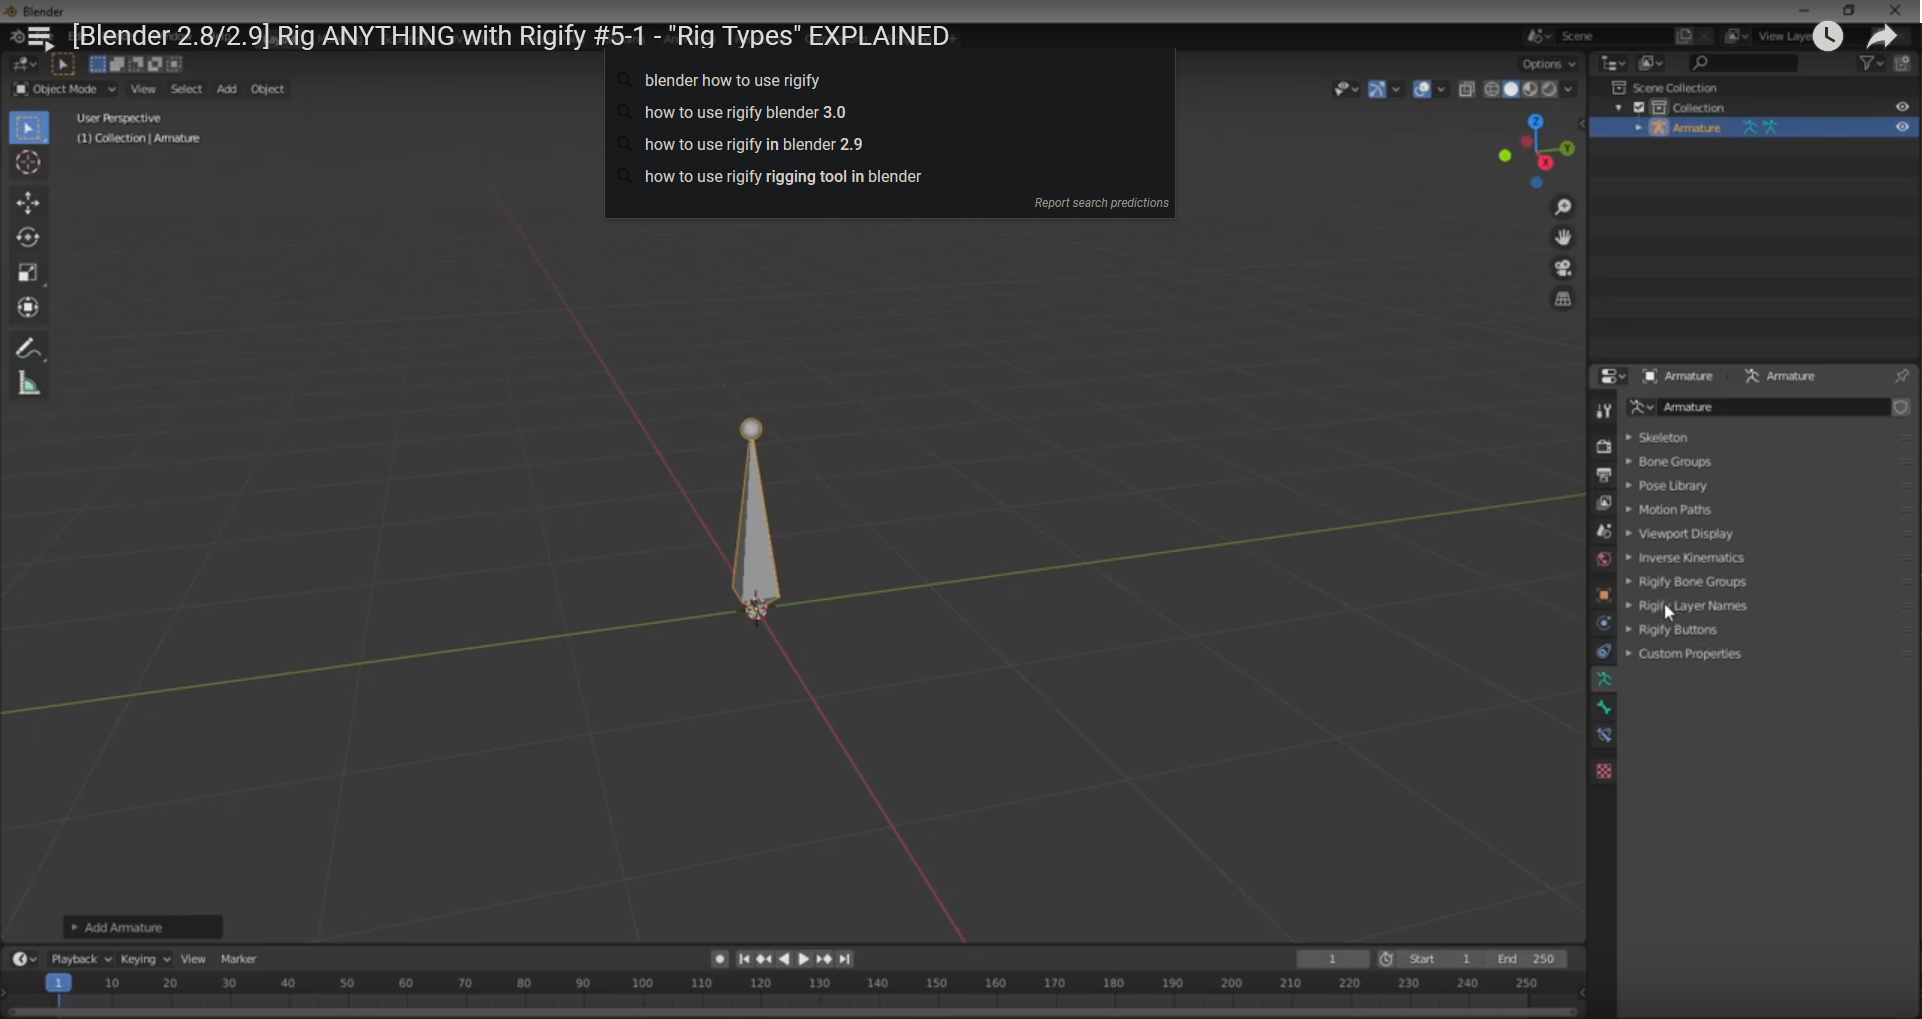Open the viewport Options dropdown
Viewport: 1922px width, 1019px height.
pyautogui.click(x=1549, y=64)
